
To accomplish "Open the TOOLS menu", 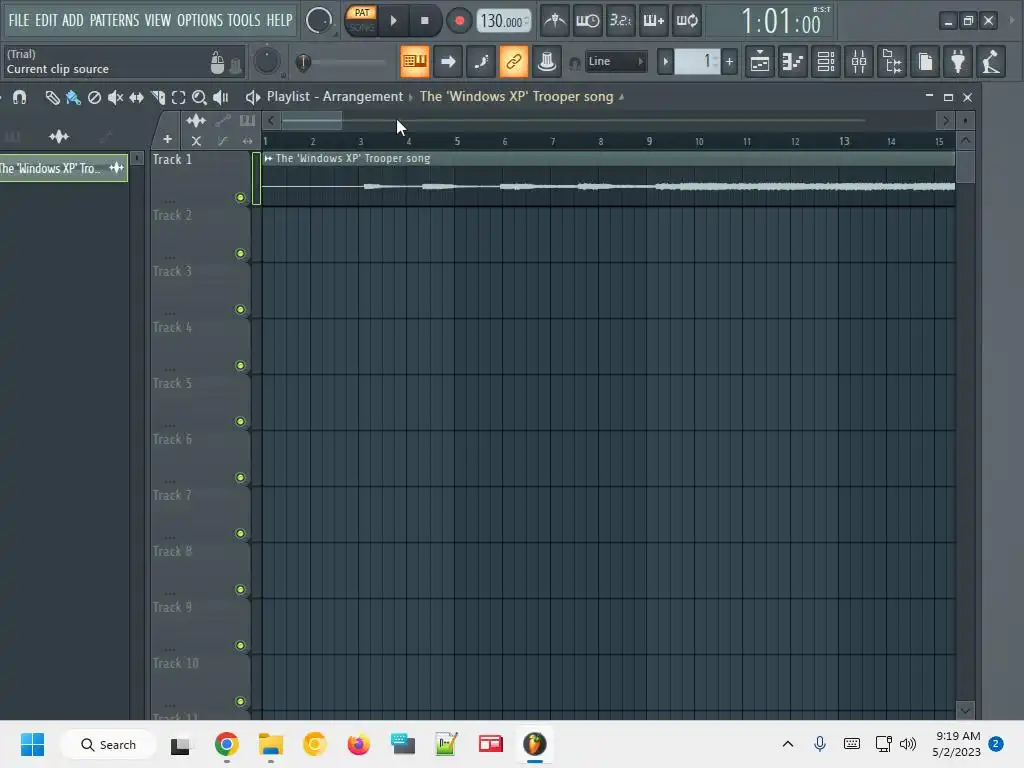I will (x=244, y=20).
